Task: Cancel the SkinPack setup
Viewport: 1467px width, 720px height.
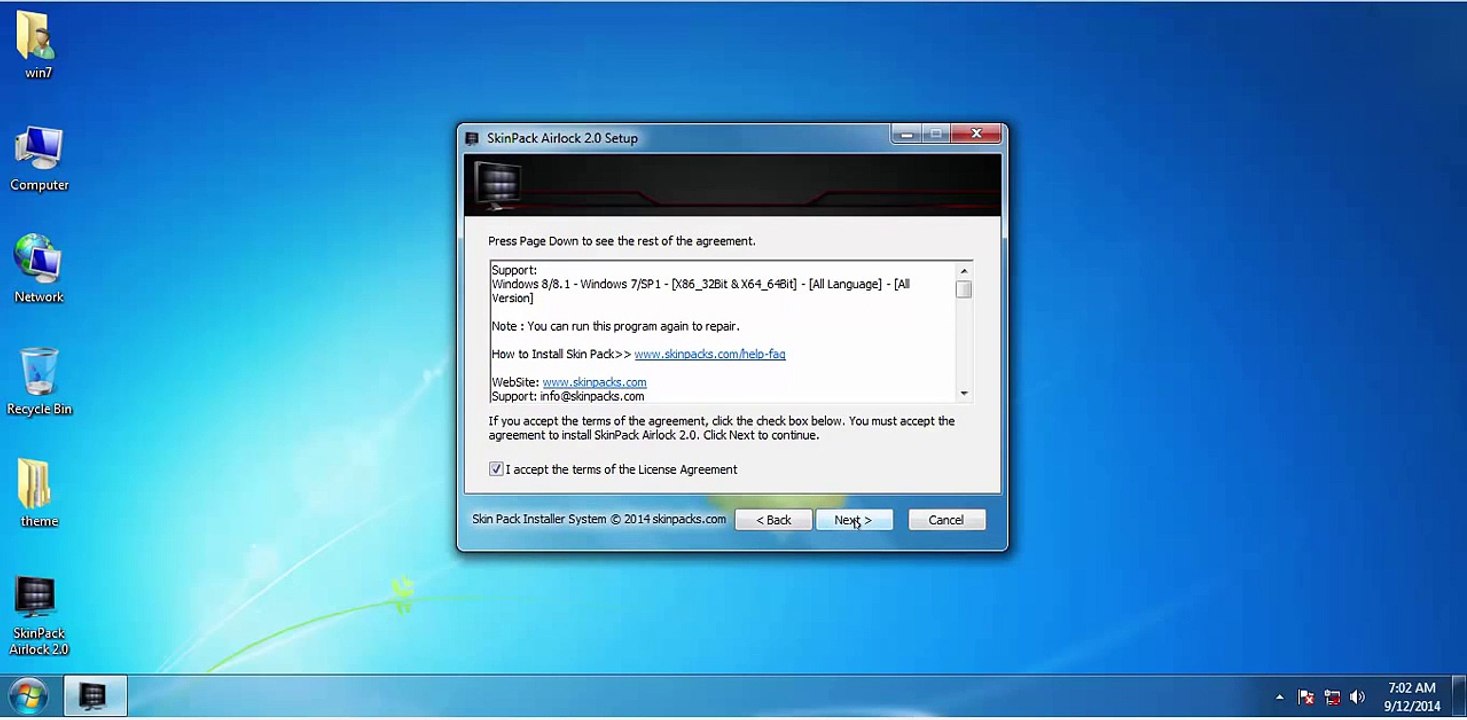Action: pyautogui.click(x=946, y=520)
